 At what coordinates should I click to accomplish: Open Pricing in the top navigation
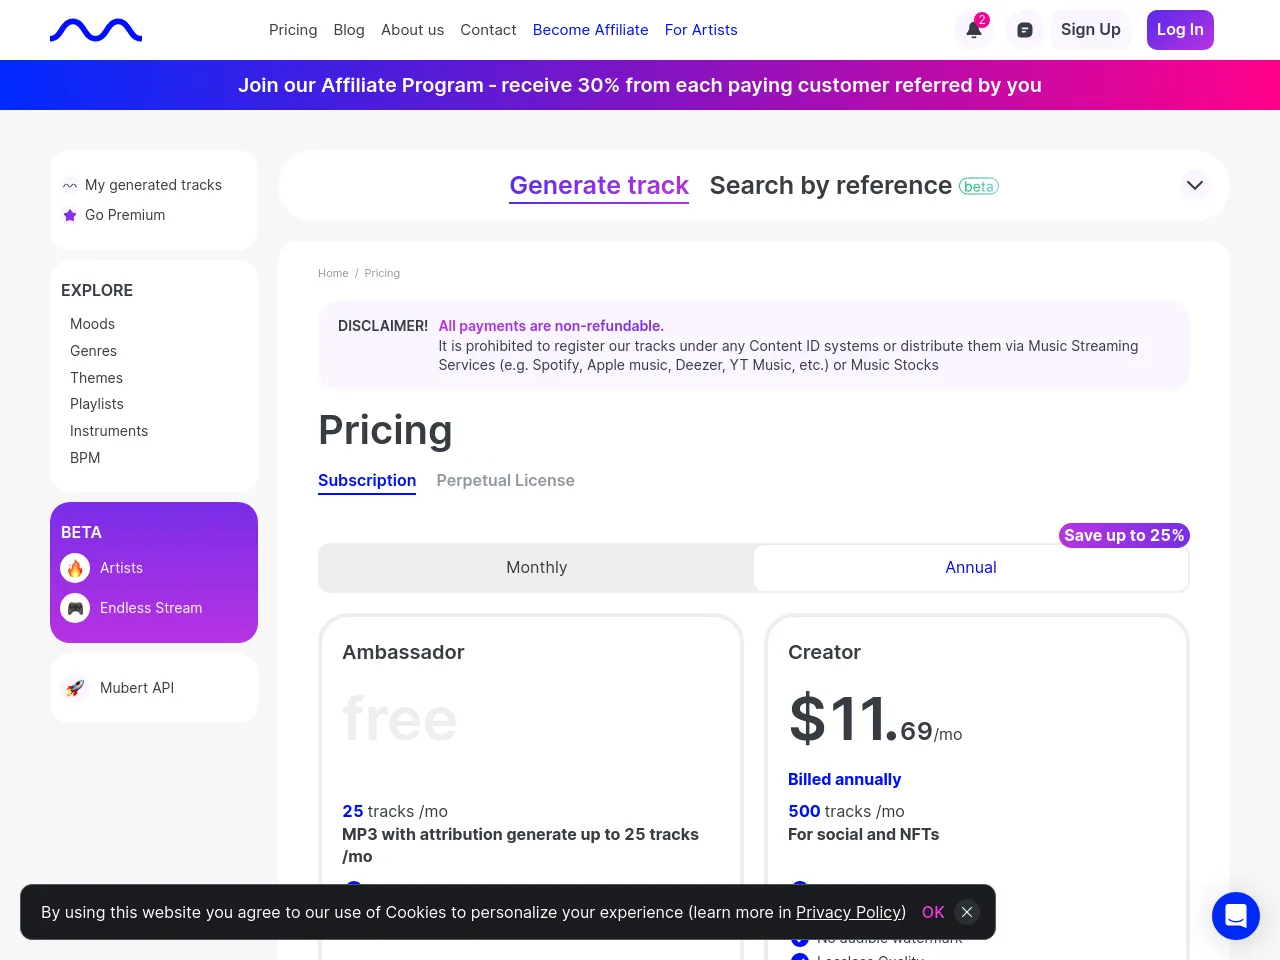point(293,30)
